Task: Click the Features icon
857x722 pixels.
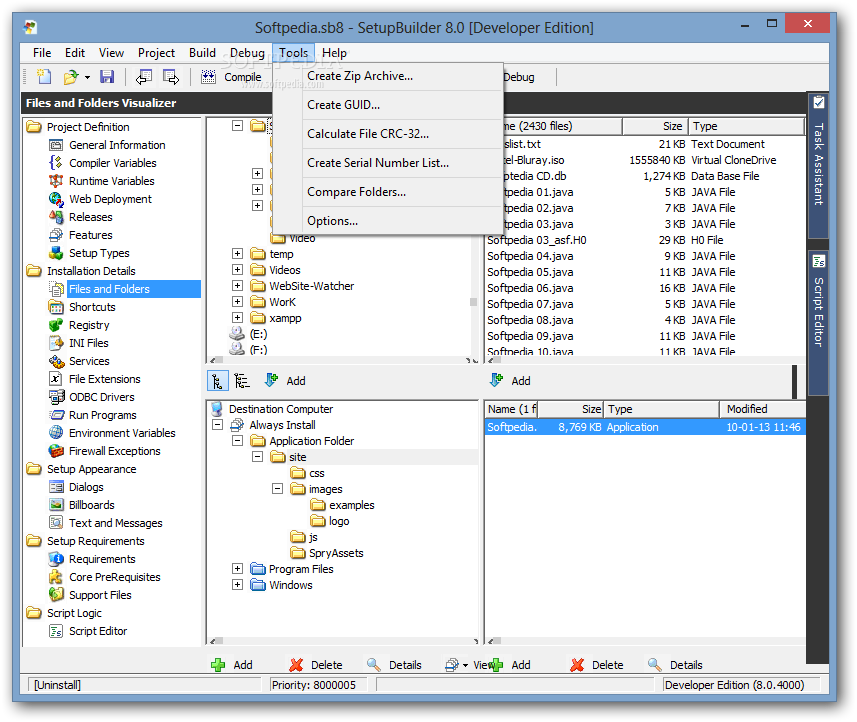Action: pyautogui.click(x=56, y=235)
